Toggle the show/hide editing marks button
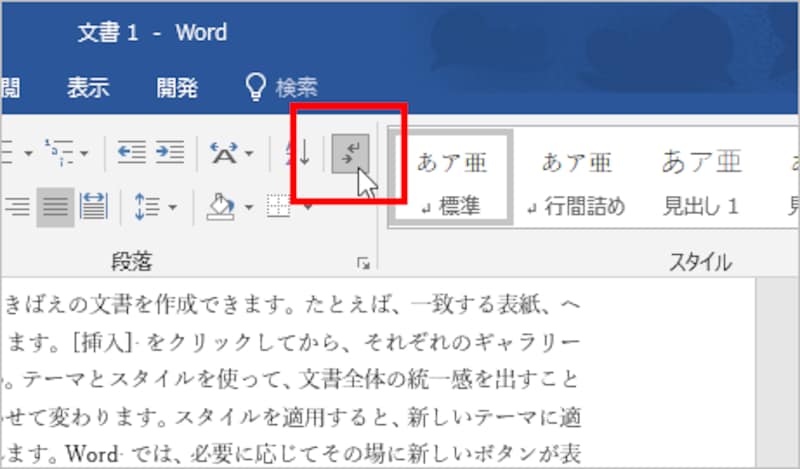800x469 pixels. coord(351,153)
